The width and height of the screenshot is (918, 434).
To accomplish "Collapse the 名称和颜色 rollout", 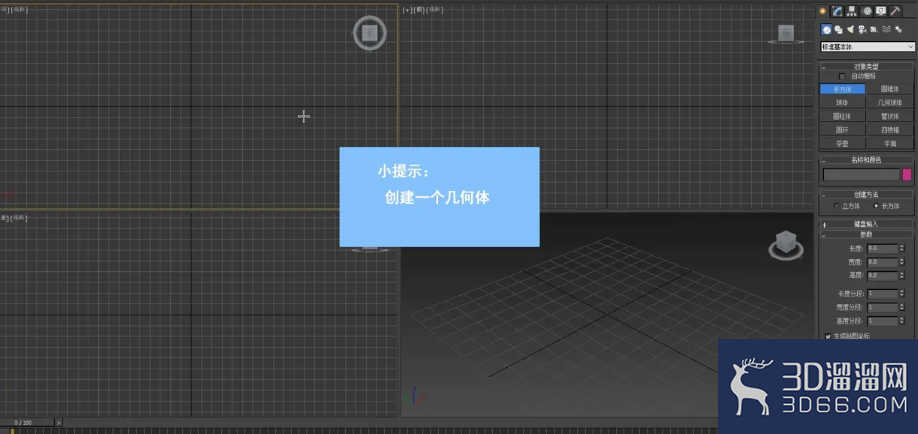I will point(866,160).
